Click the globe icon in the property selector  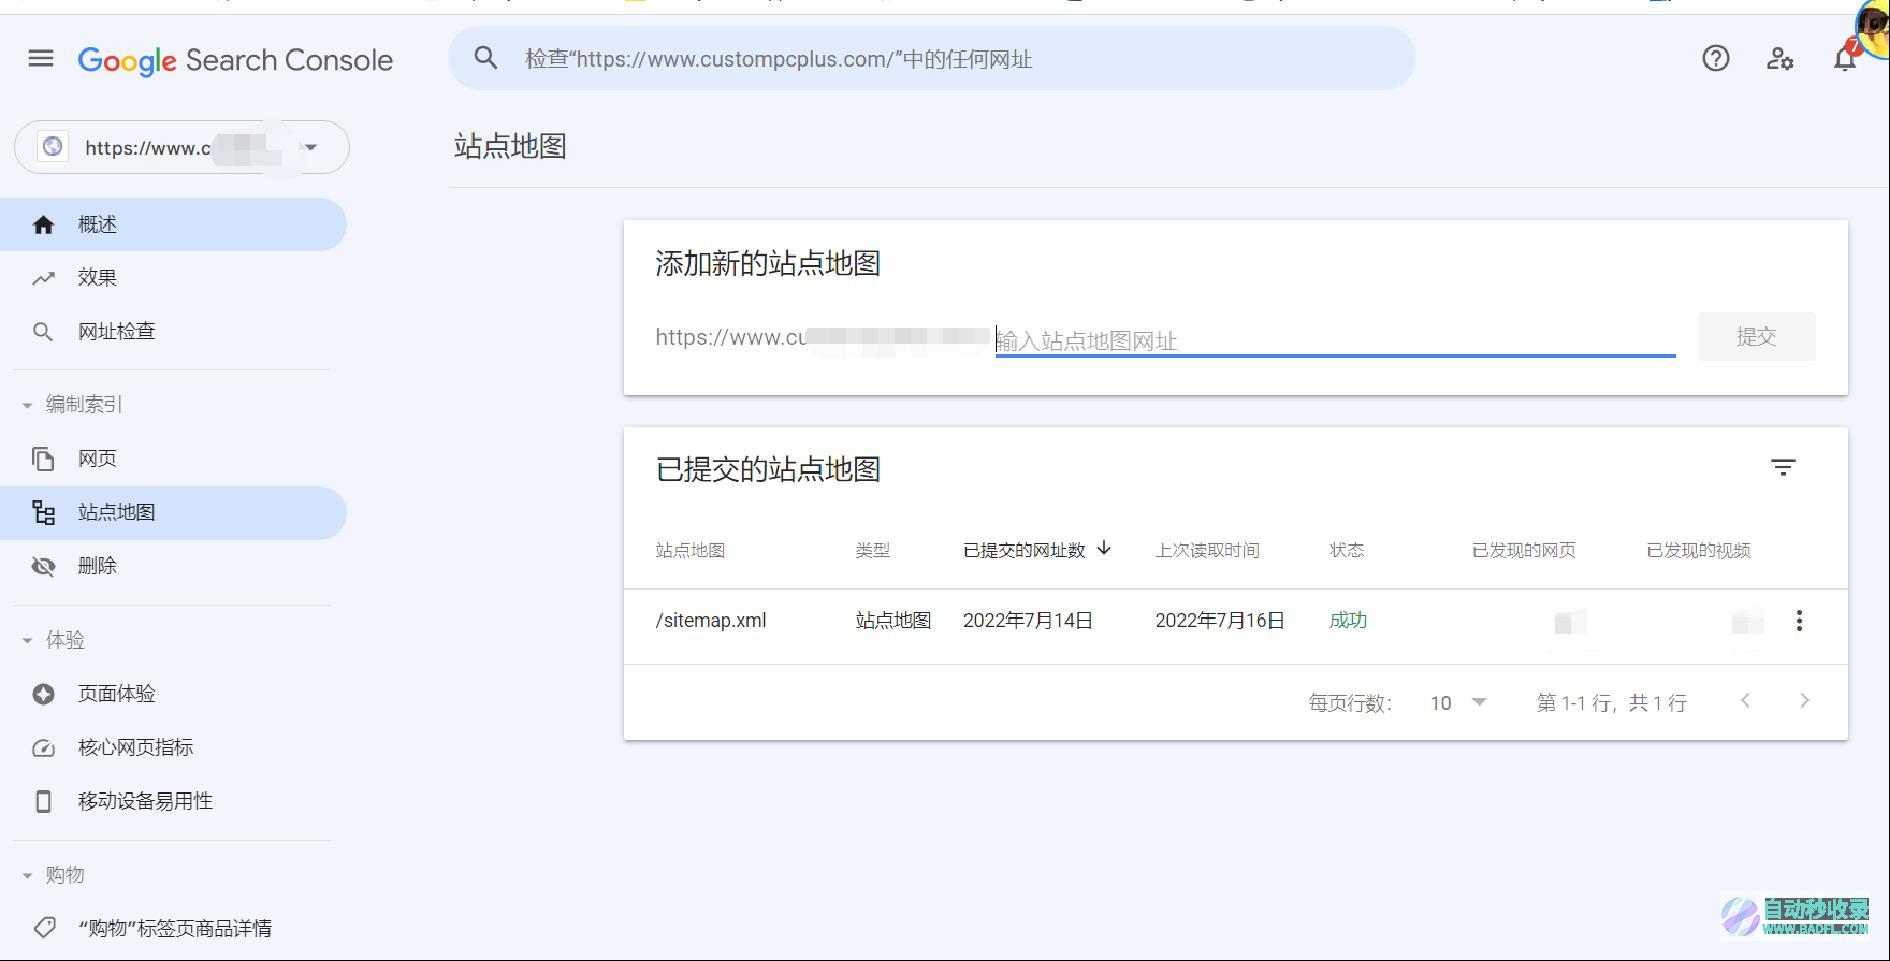(53, 147)
